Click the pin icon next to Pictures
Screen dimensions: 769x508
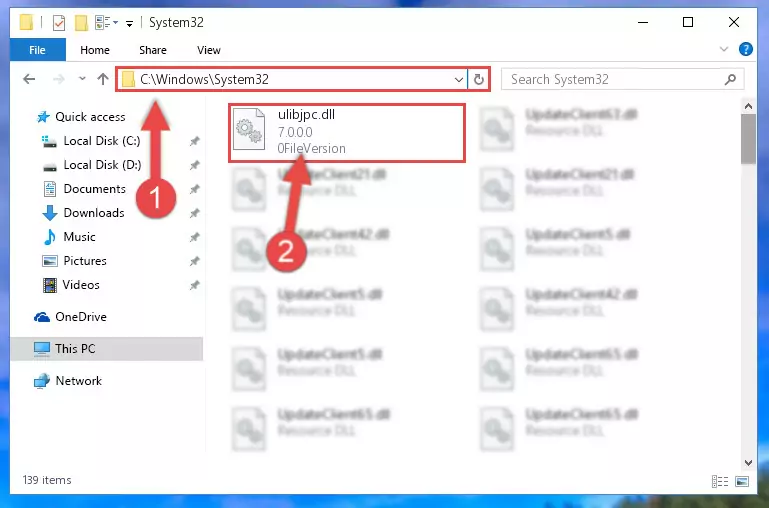pos(194,261)
